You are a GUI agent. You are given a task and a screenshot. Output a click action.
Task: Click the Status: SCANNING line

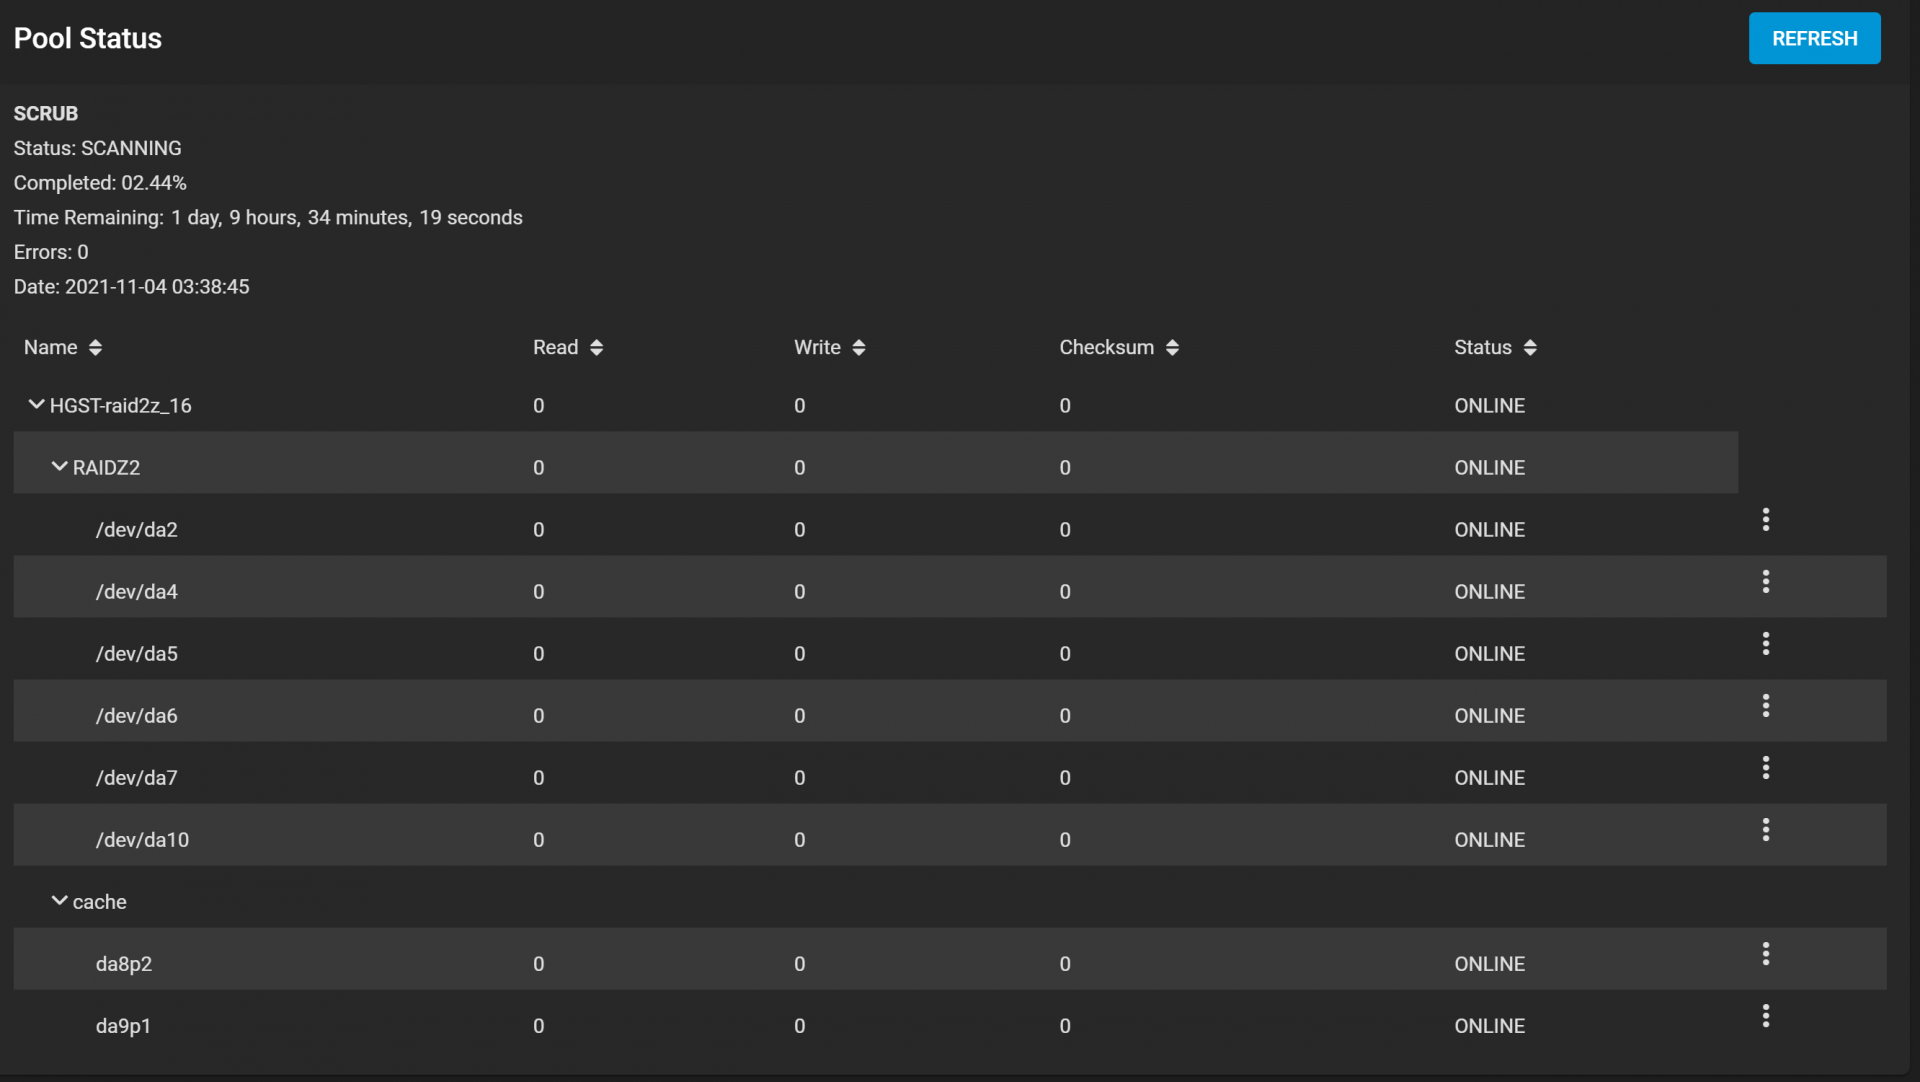click(x=97, y=148)
